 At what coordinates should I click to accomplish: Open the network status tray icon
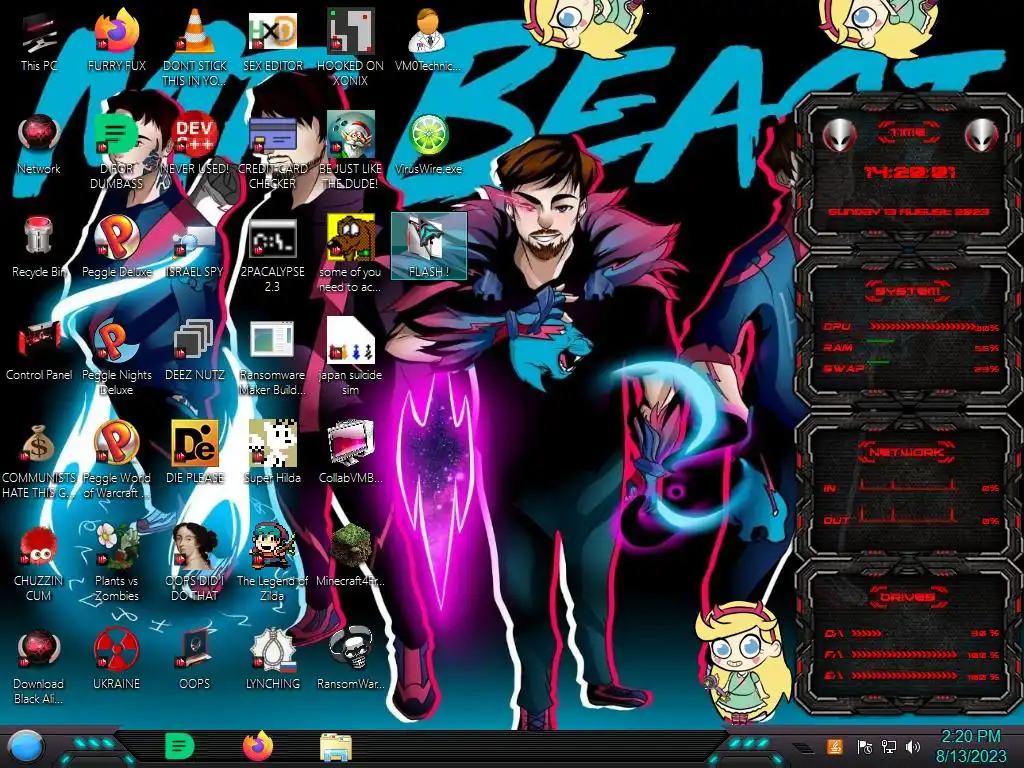click(x=889, y=746)
